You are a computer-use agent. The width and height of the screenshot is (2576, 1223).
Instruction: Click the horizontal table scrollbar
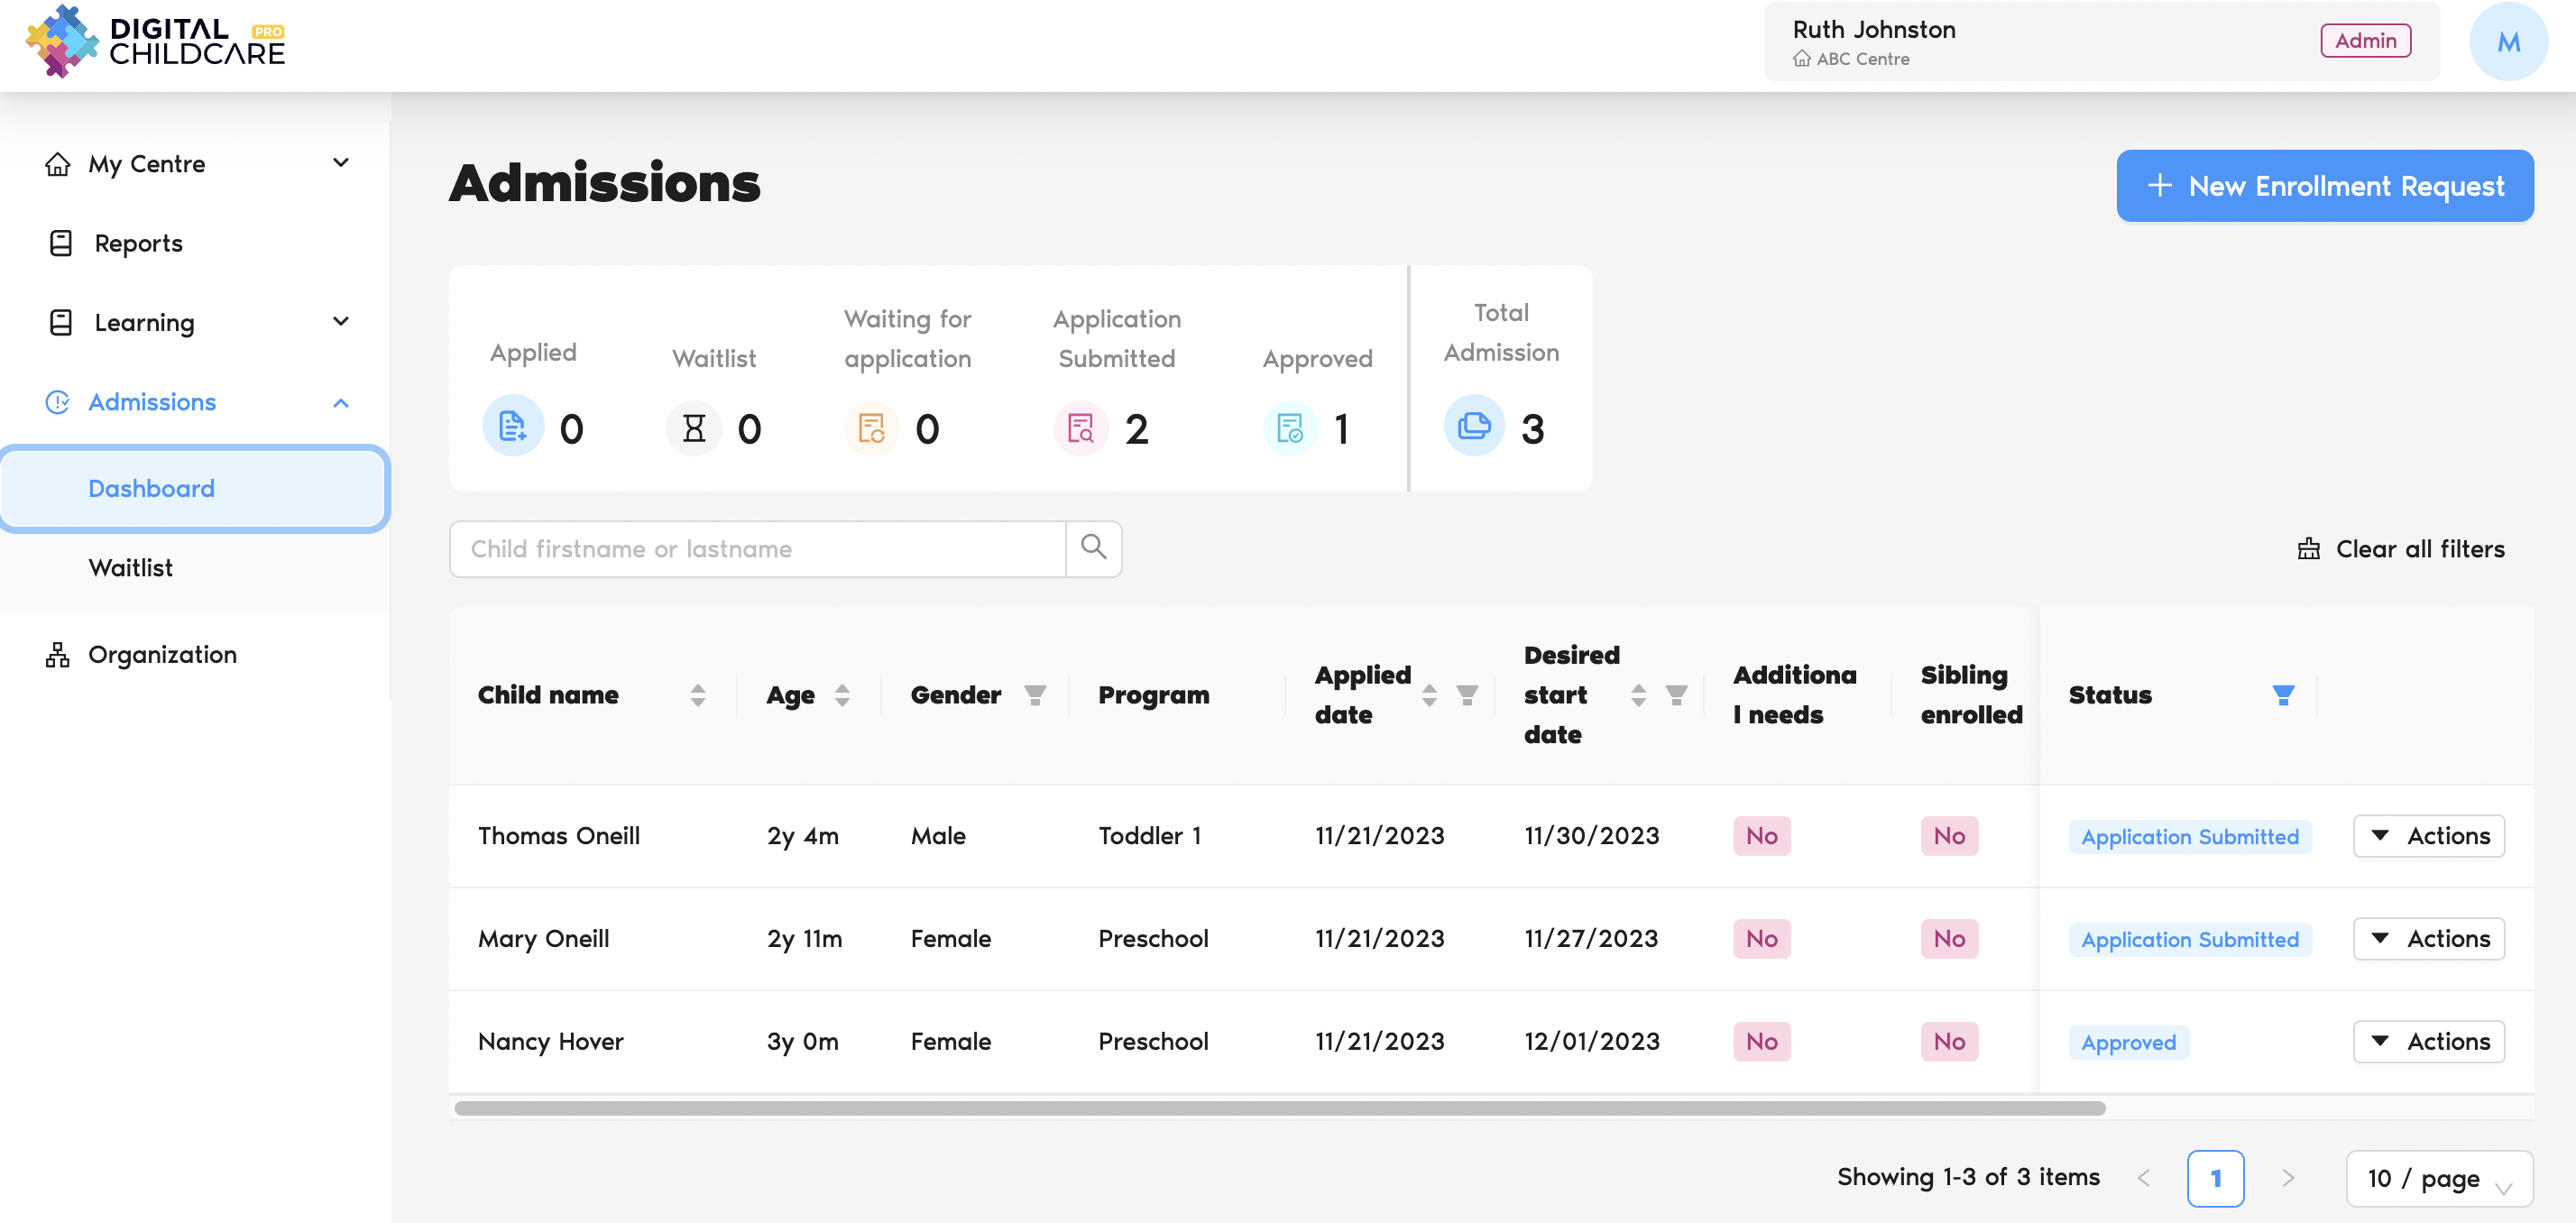[x=1279, y=1108]
